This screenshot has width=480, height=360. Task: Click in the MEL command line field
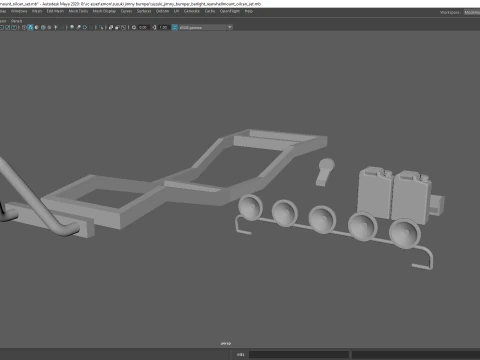click(x=299, y=354)
